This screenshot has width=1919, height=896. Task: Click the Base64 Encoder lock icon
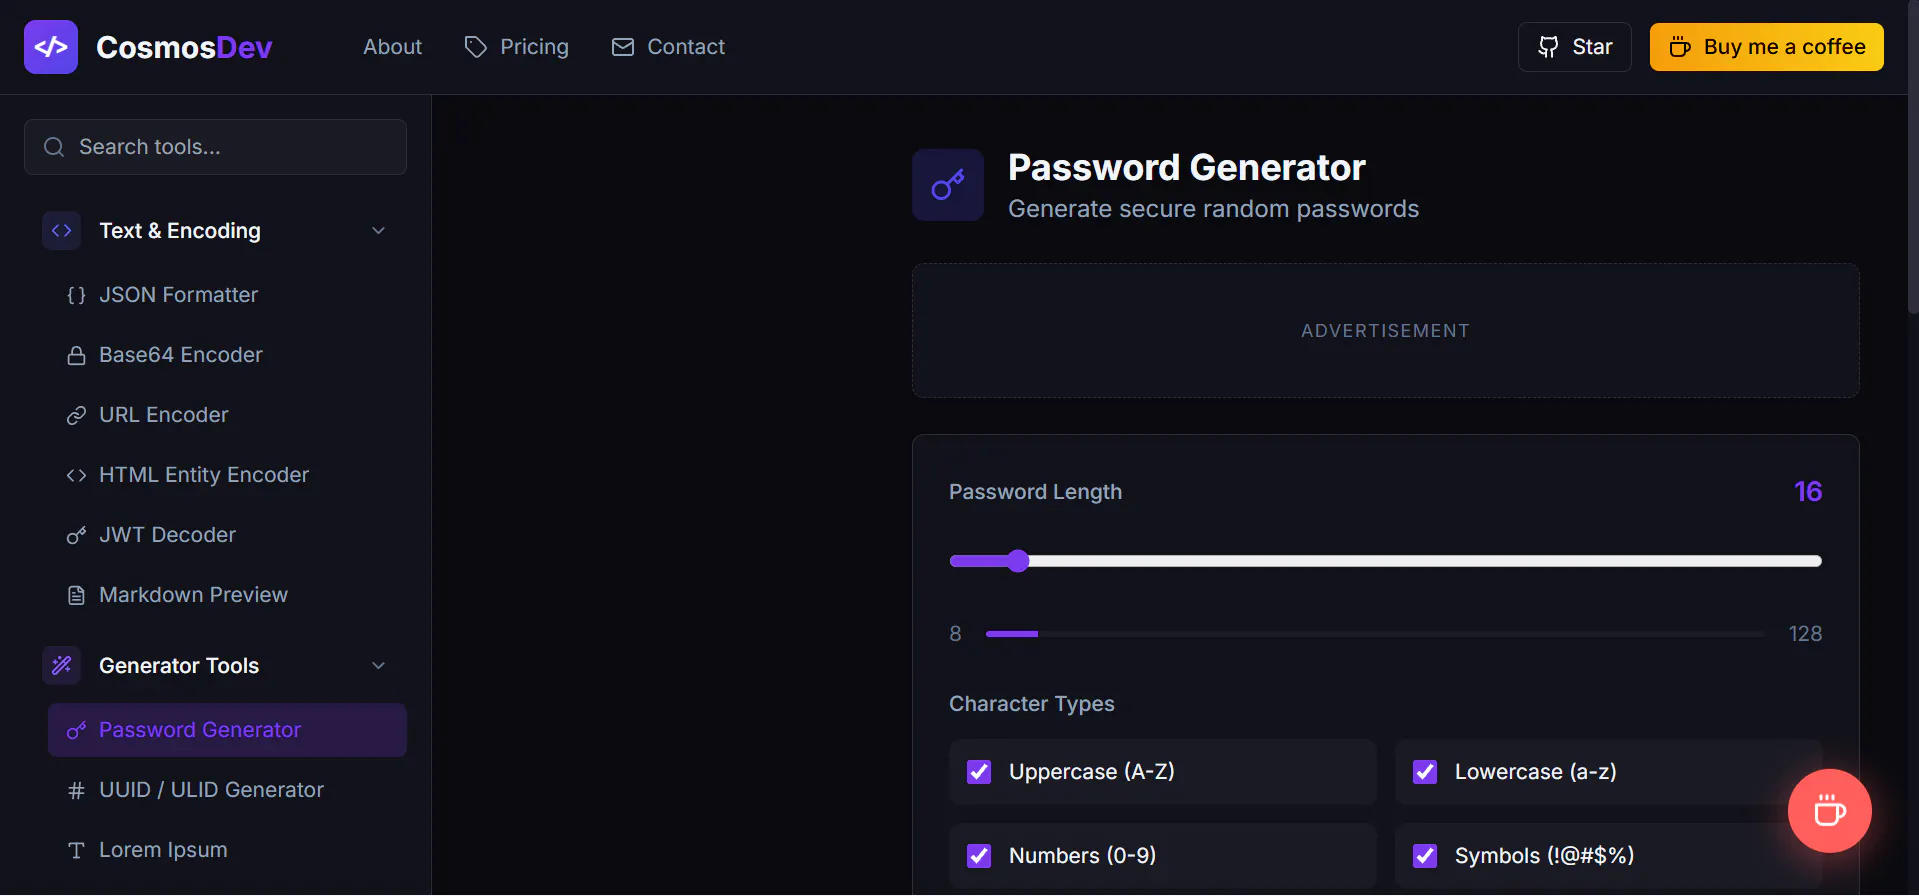[x=76, y=355]
